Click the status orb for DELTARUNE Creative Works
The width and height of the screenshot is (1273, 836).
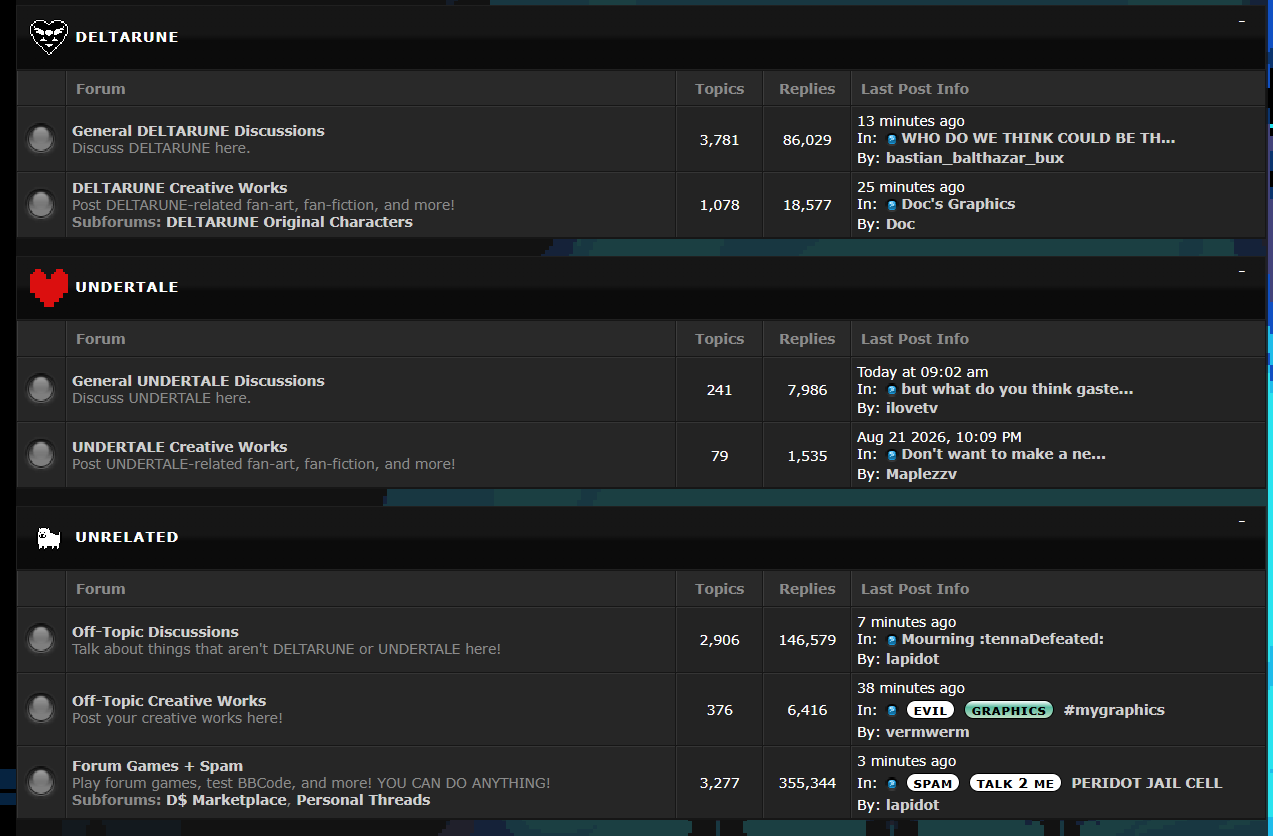point(41,205)
